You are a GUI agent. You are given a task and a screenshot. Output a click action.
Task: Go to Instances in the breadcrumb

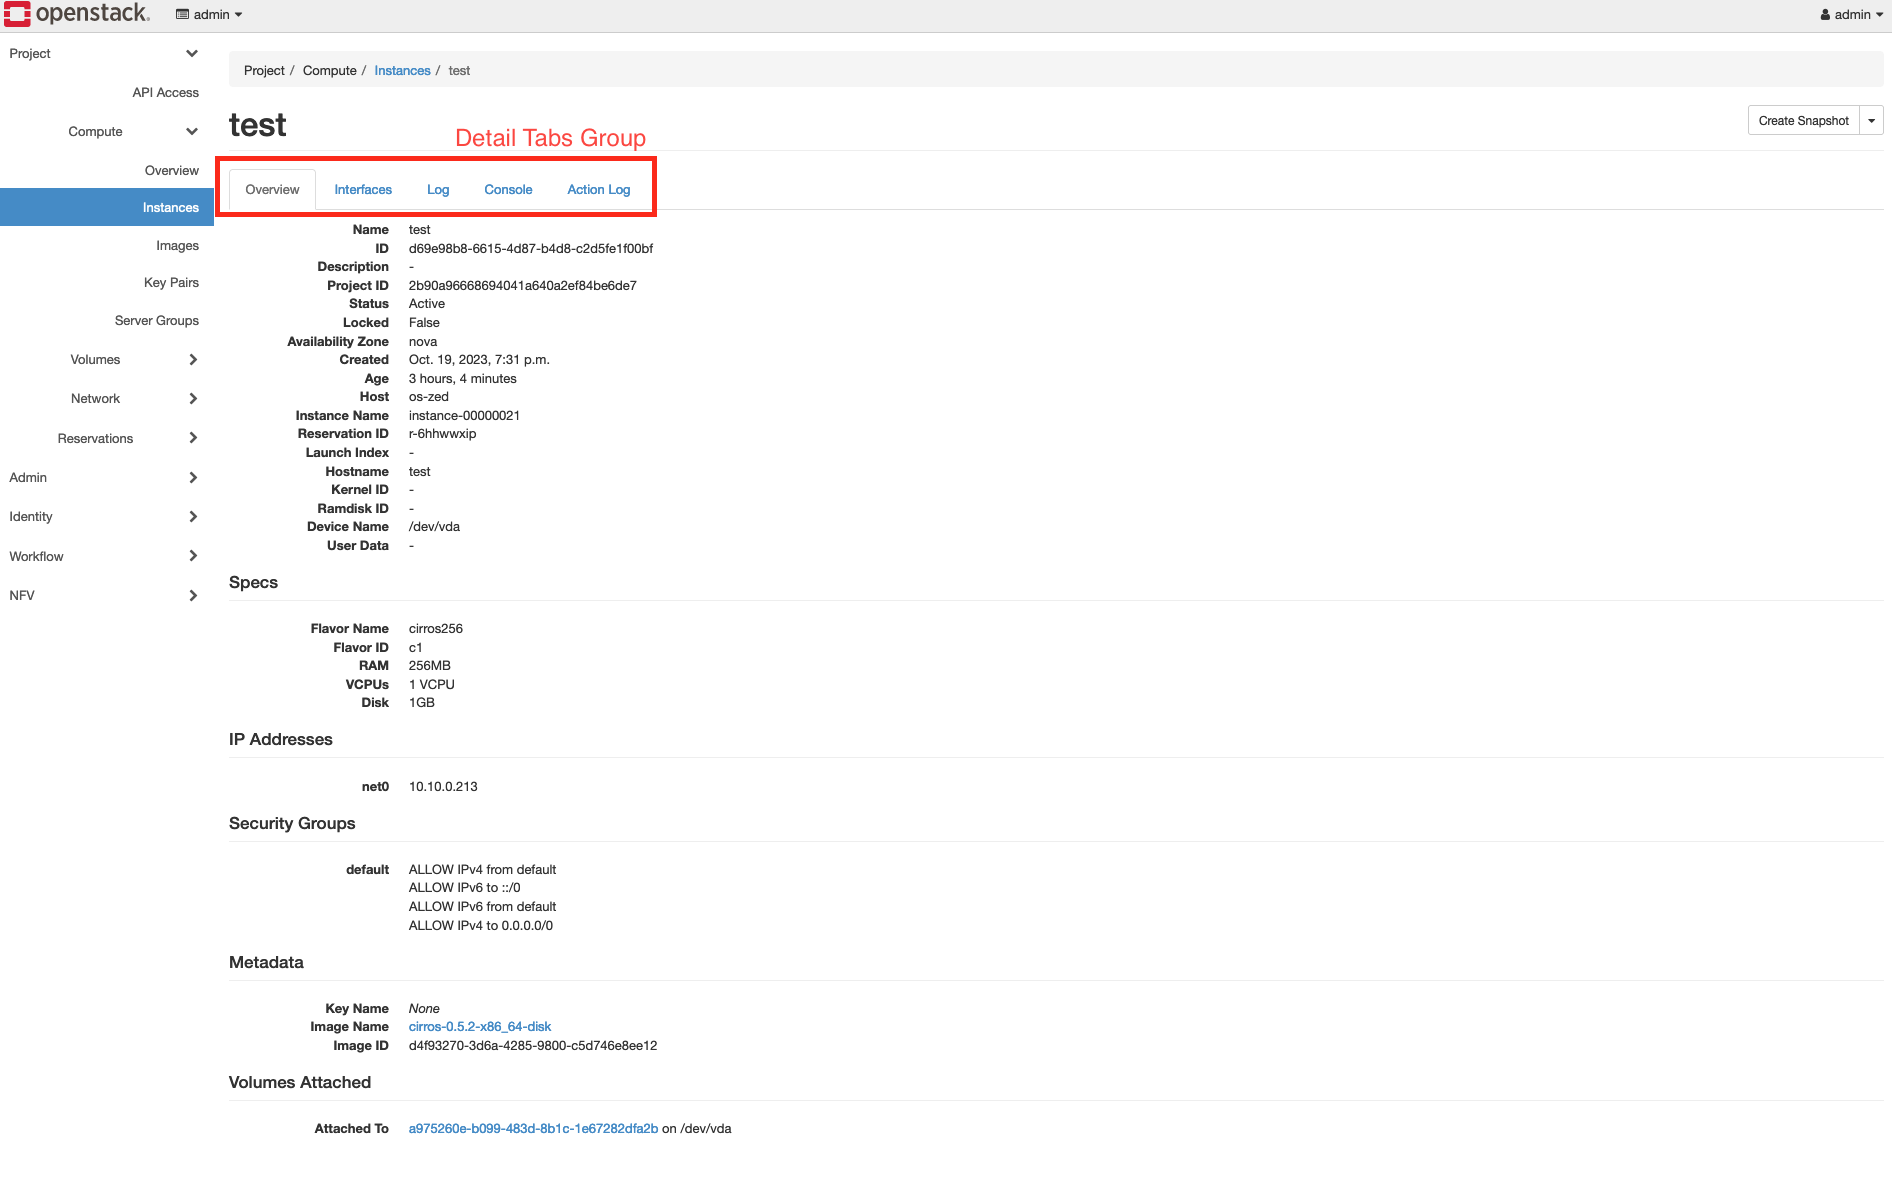coord(402,70)
